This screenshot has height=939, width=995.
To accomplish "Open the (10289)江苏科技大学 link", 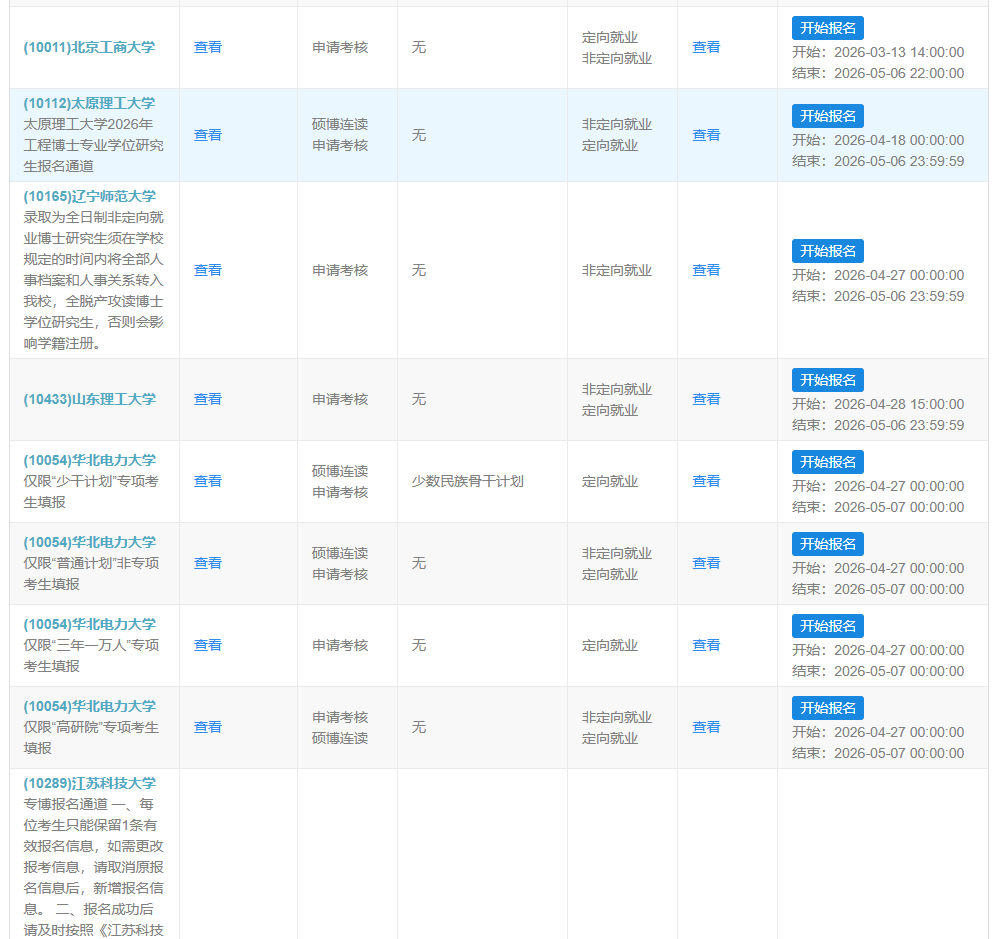I will [x=89, y=784].
